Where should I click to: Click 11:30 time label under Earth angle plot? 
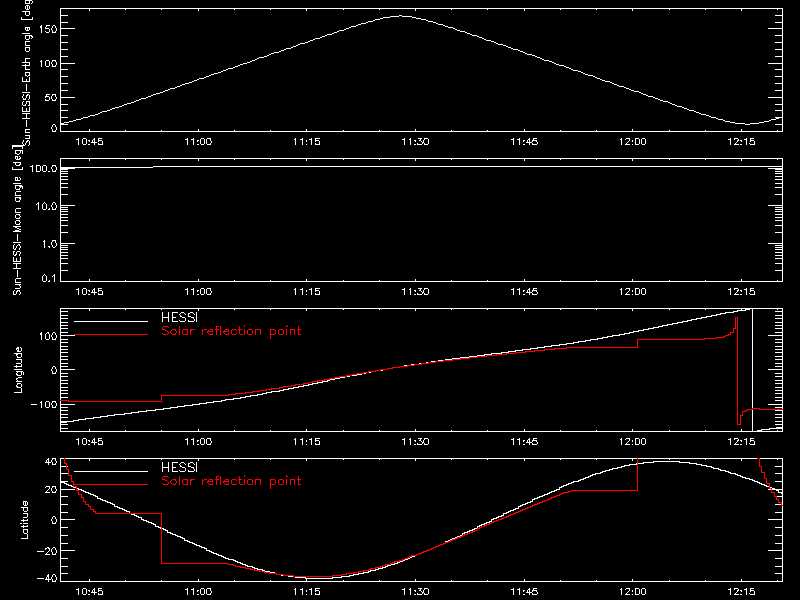[415, 142]
